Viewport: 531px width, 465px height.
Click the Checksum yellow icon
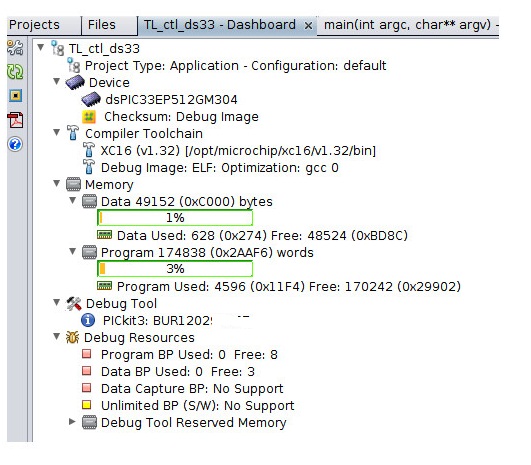point(89,117)
